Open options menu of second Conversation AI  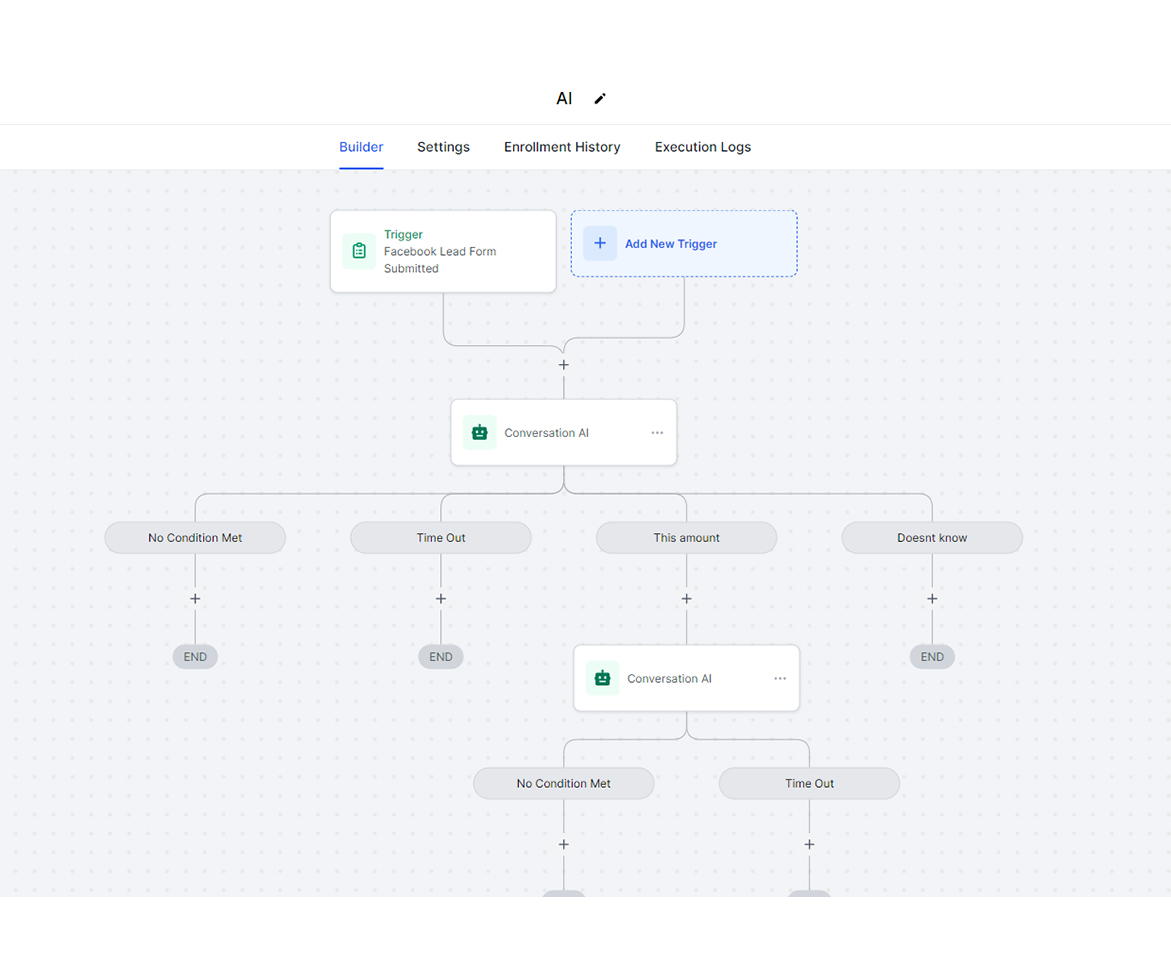pos(780,678)
